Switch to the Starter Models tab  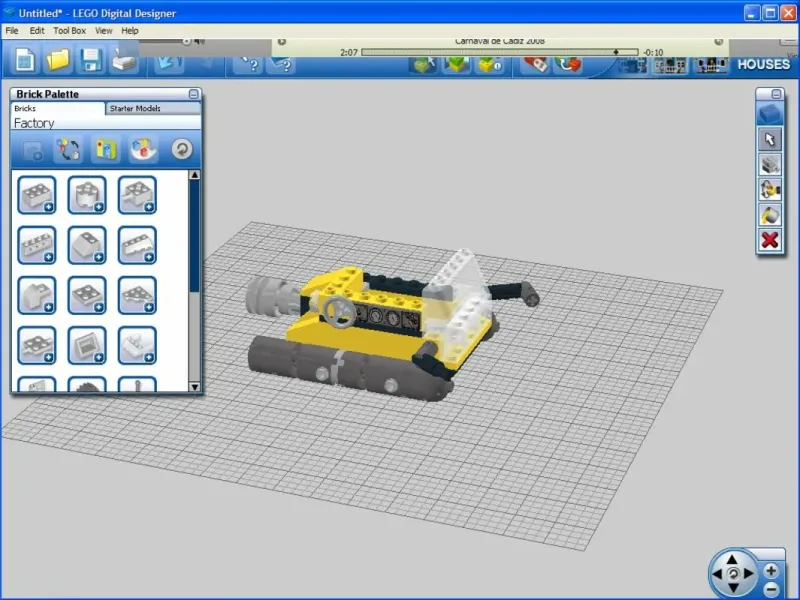pyautogui.click(x=135, y=108)
